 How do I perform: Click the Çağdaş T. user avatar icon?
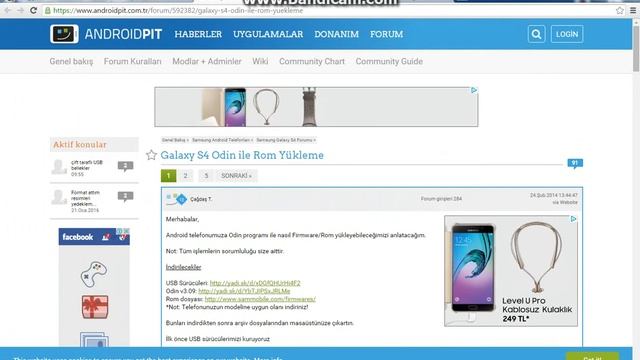click(177, 199)
